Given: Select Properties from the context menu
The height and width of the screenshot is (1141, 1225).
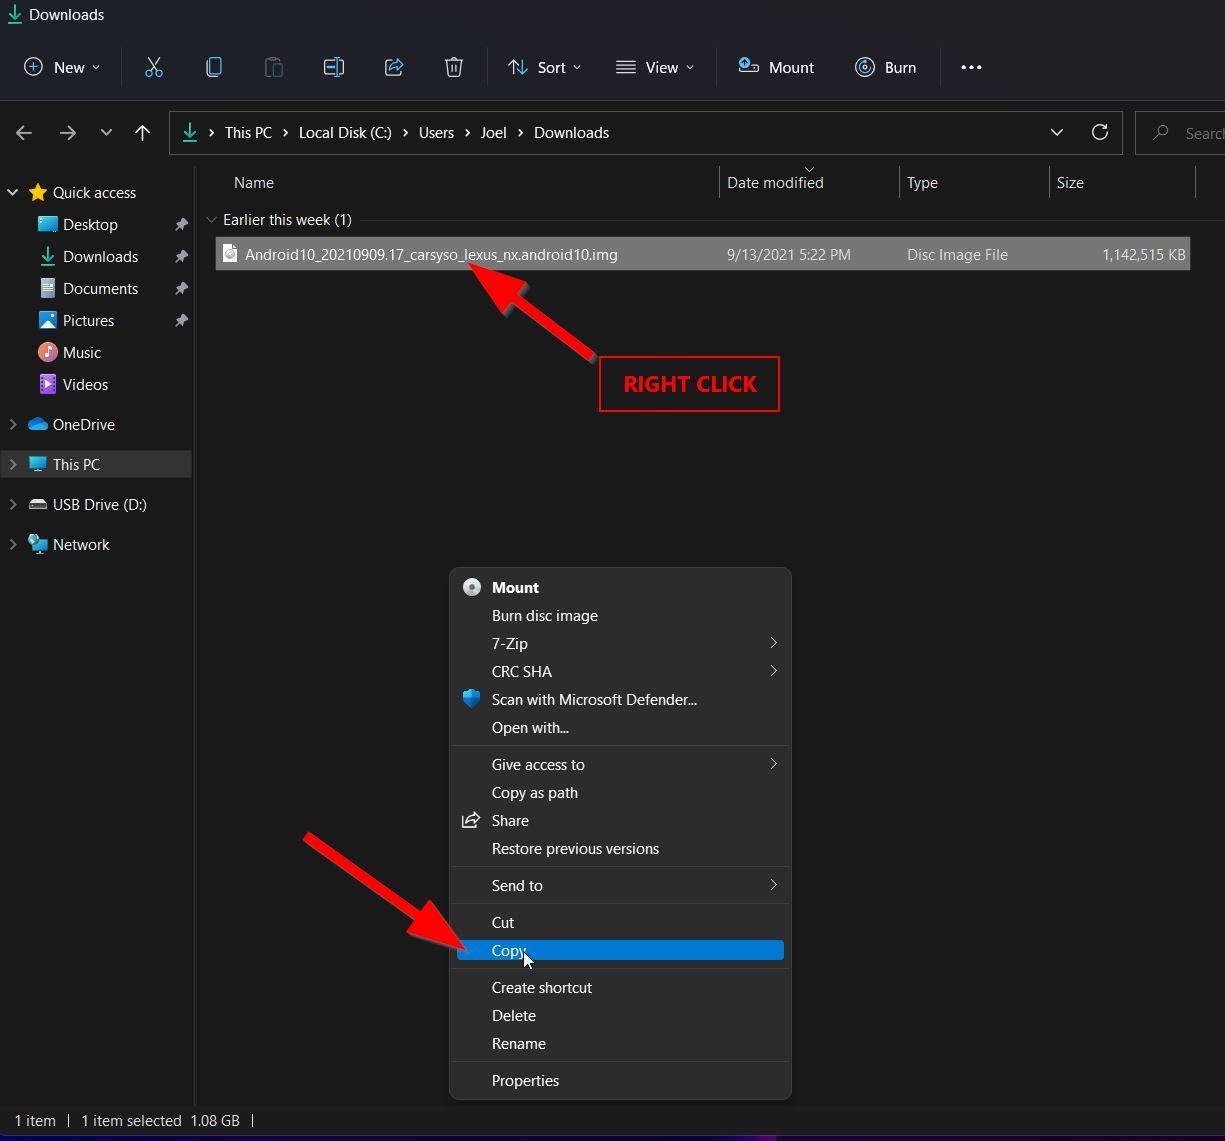Looking at the screenshot, I should pos(525,1080).
